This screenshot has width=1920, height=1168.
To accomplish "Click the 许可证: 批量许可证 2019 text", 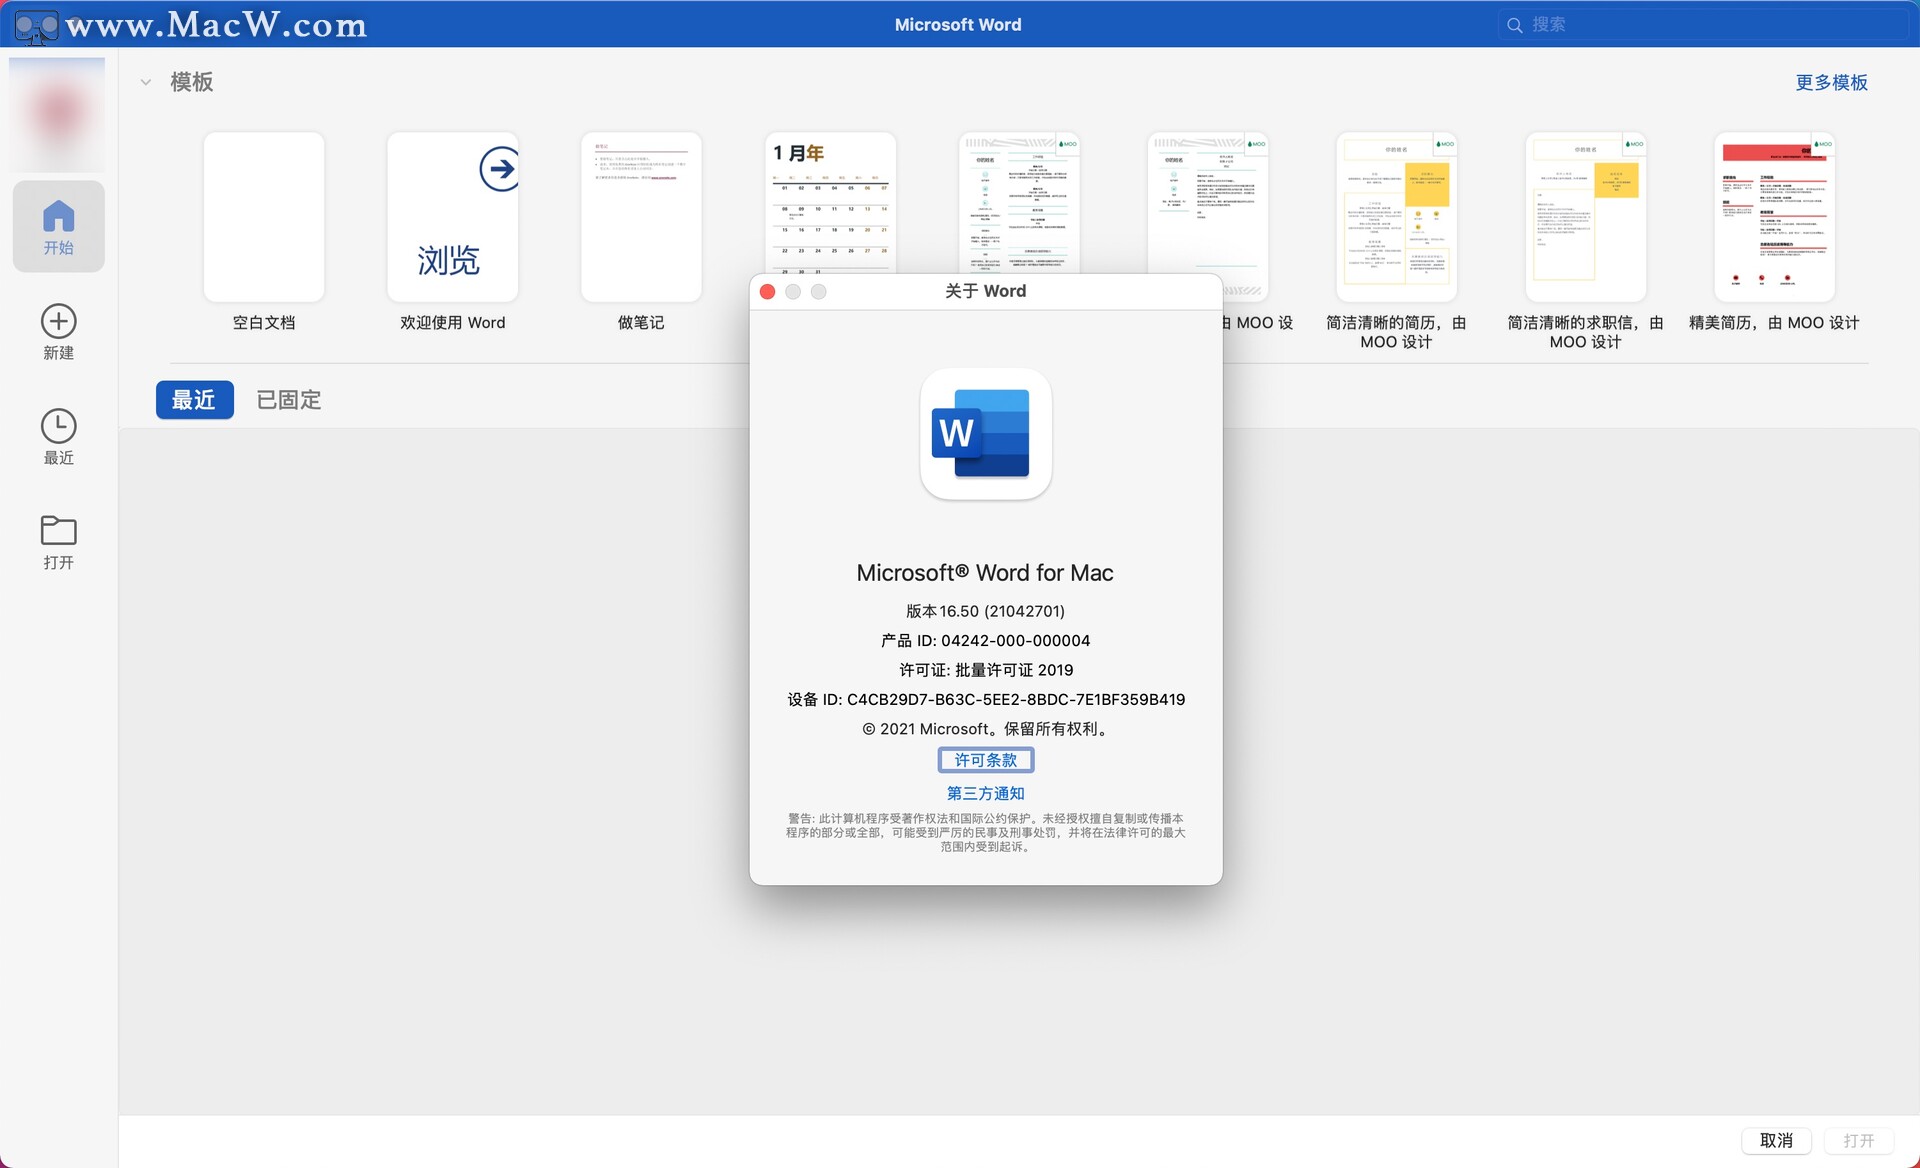I will (x=986, y=670).
